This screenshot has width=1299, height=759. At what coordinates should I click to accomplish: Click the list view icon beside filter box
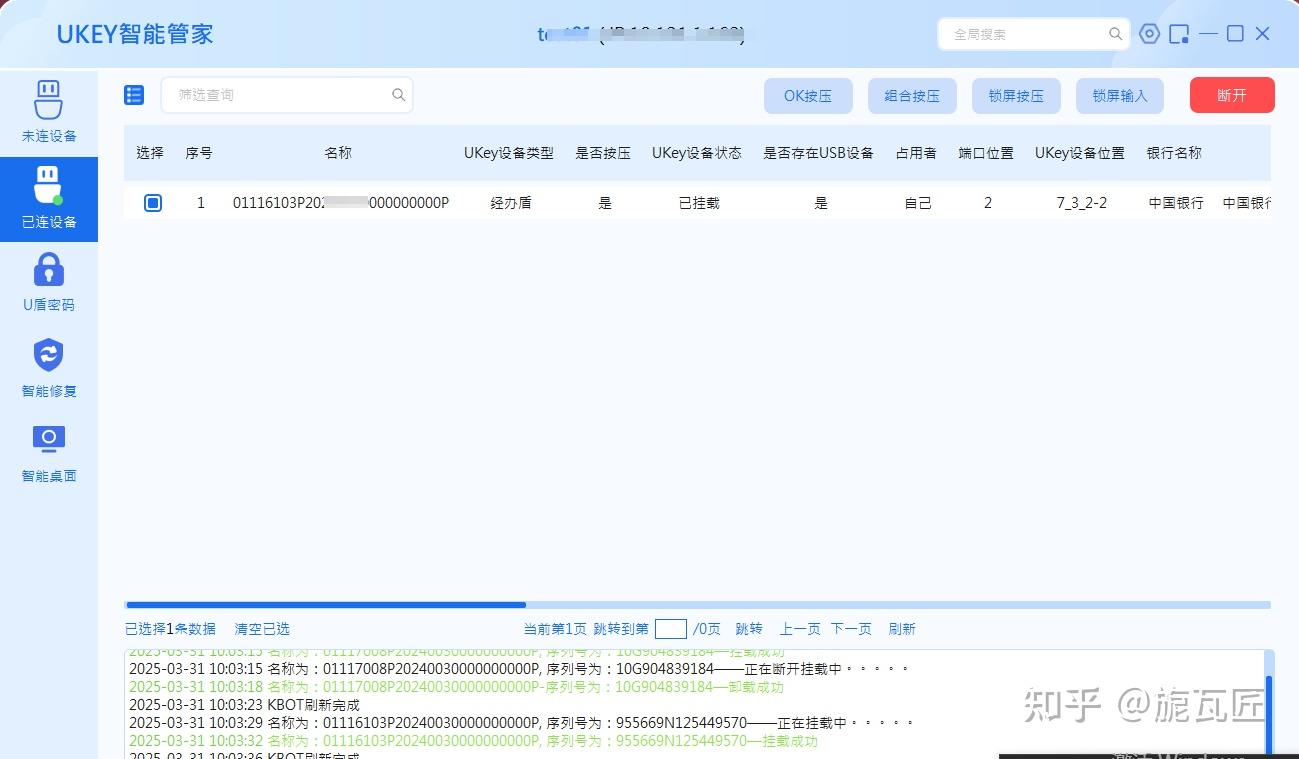[134, 94]
